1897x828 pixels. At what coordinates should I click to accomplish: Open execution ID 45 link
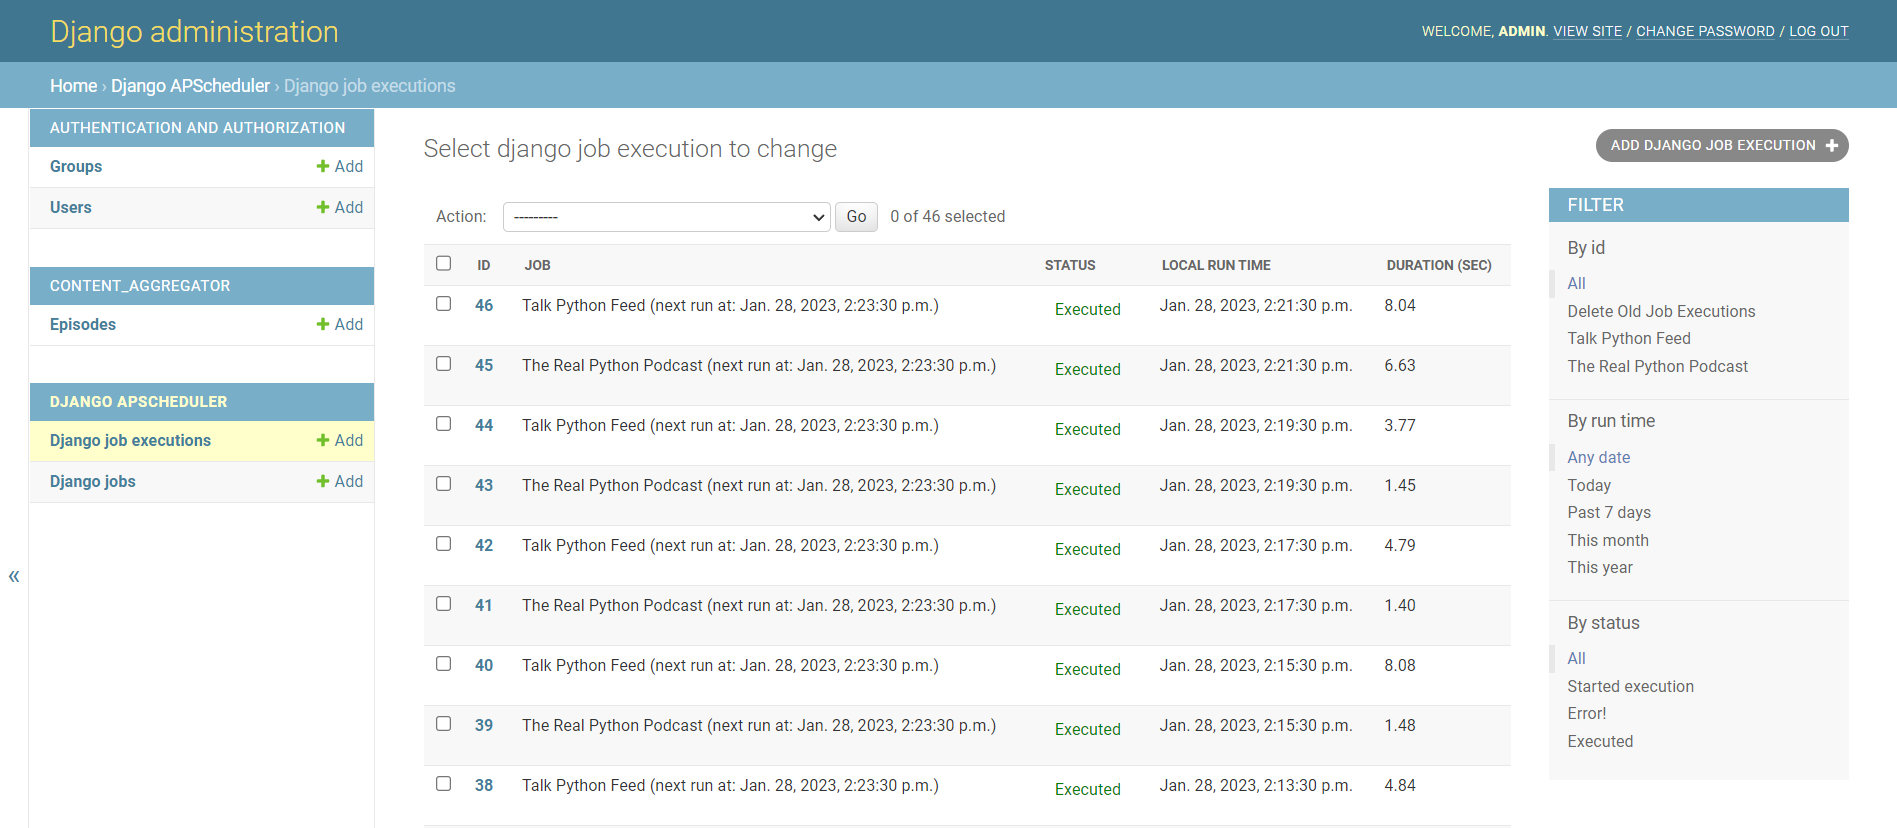point(484,365)
